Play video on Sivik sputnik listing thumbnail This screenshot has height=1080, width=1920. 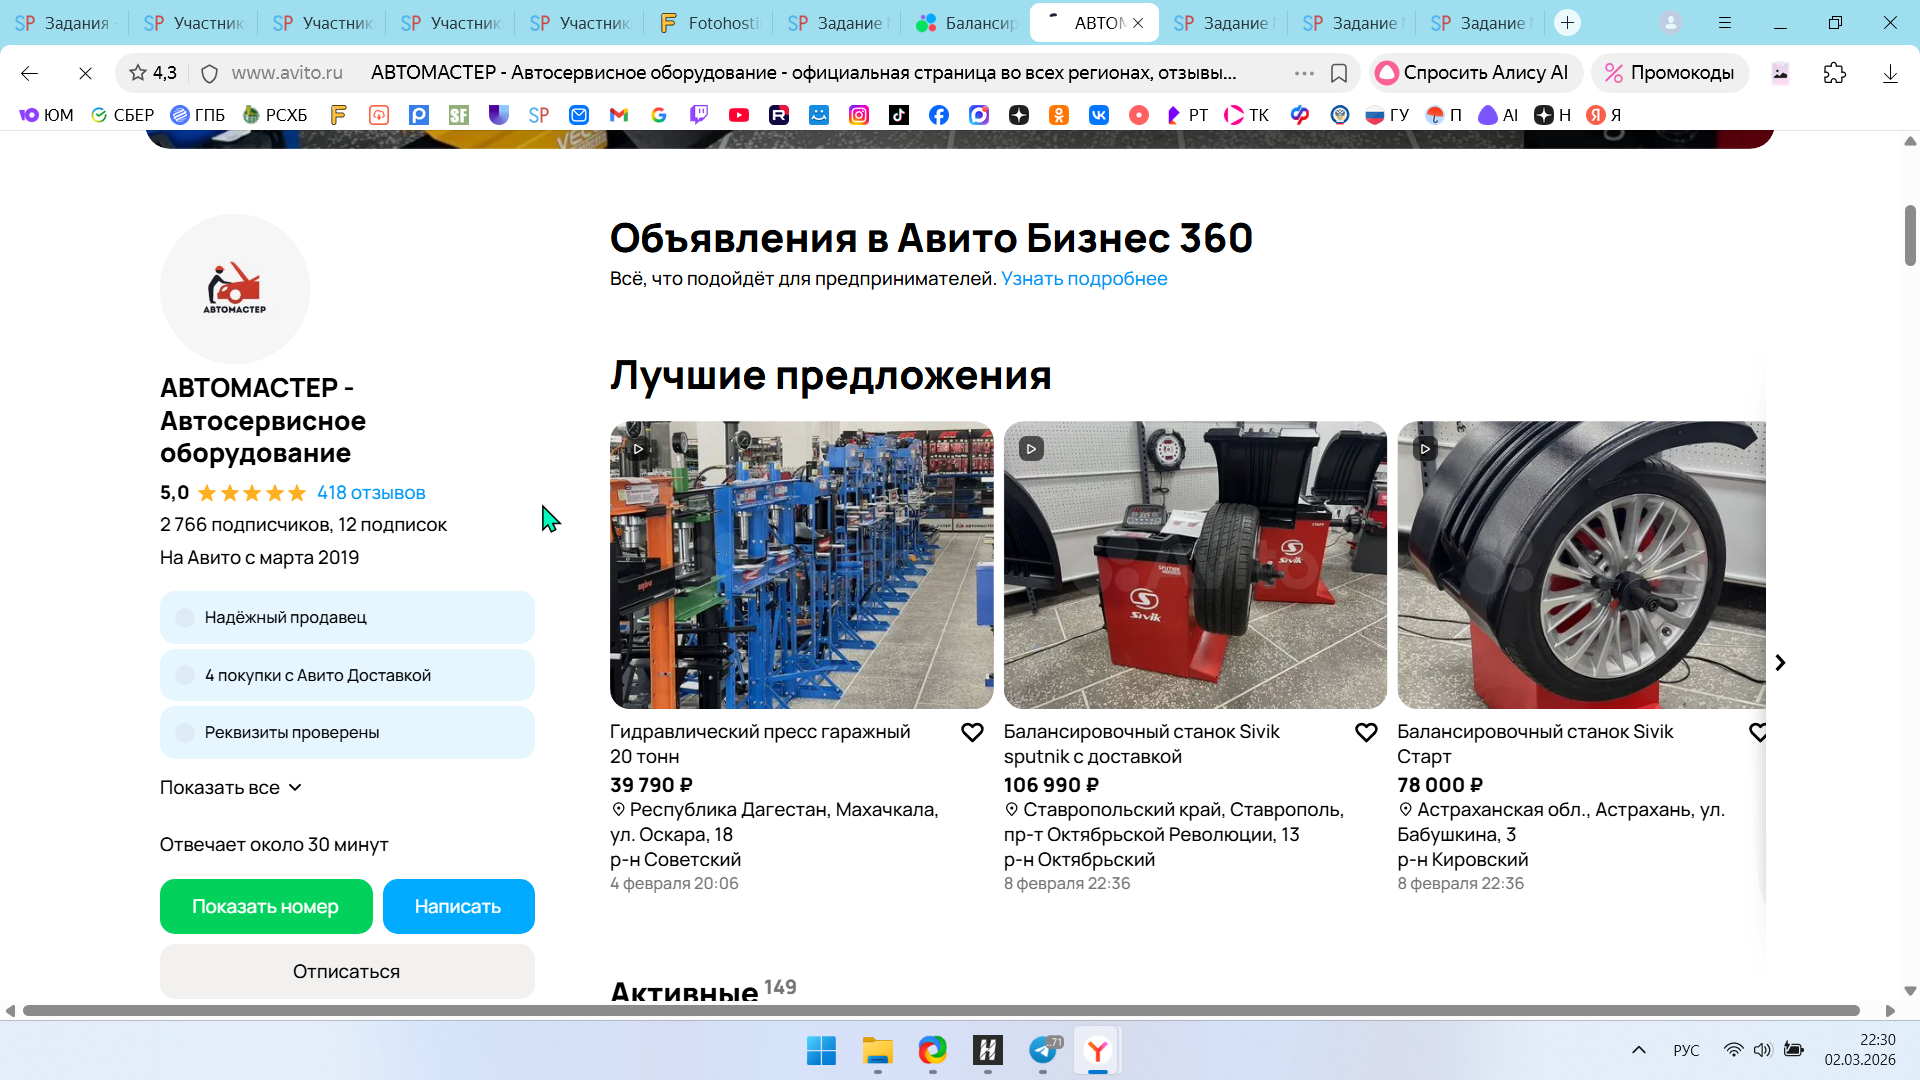(1031, 449)
